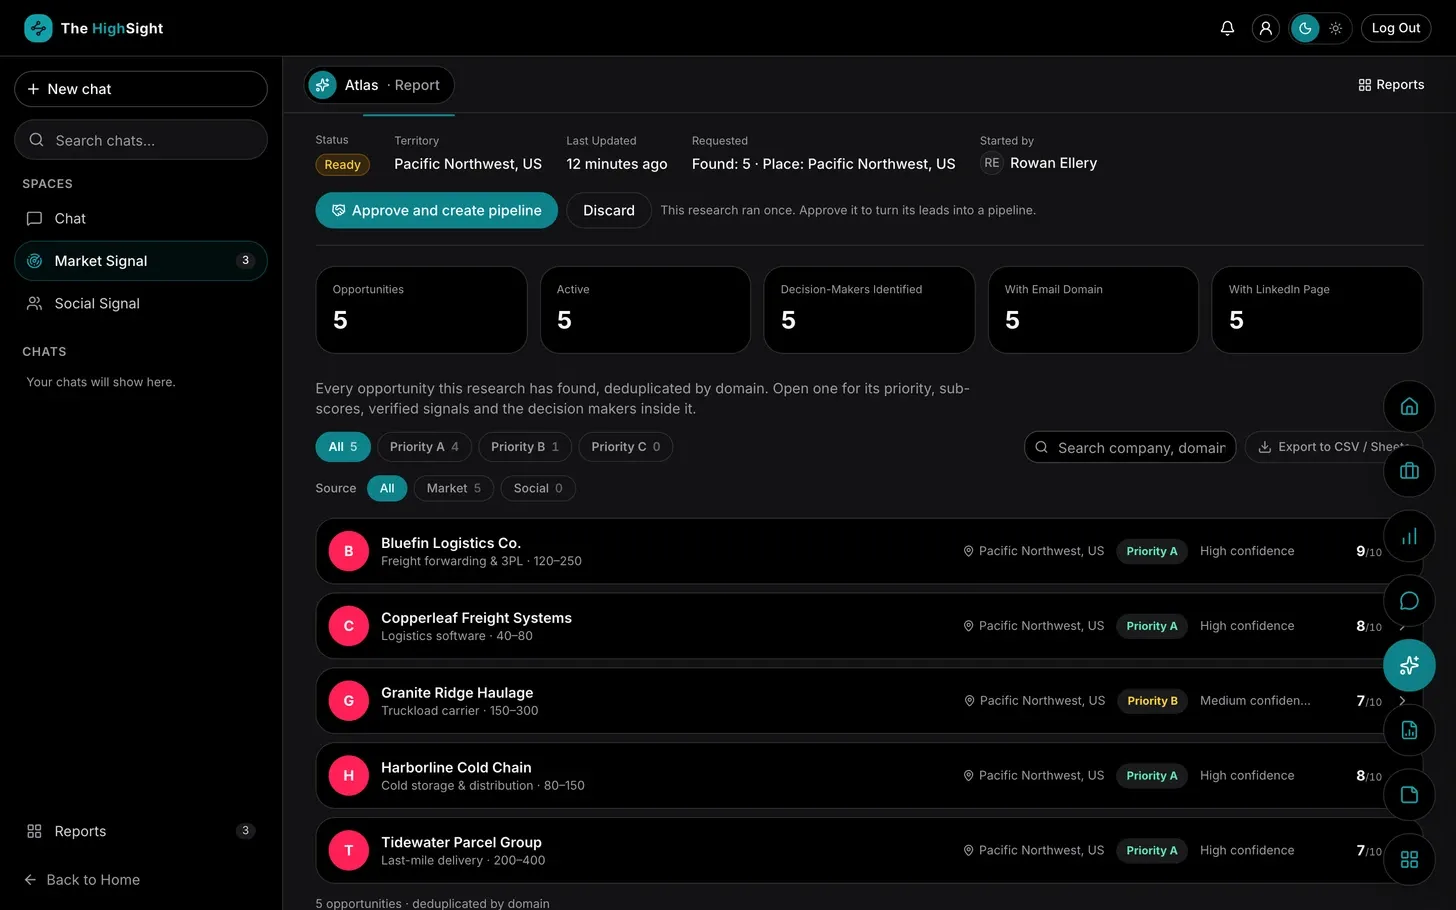Open the Social Signal space

coord(141,303)
